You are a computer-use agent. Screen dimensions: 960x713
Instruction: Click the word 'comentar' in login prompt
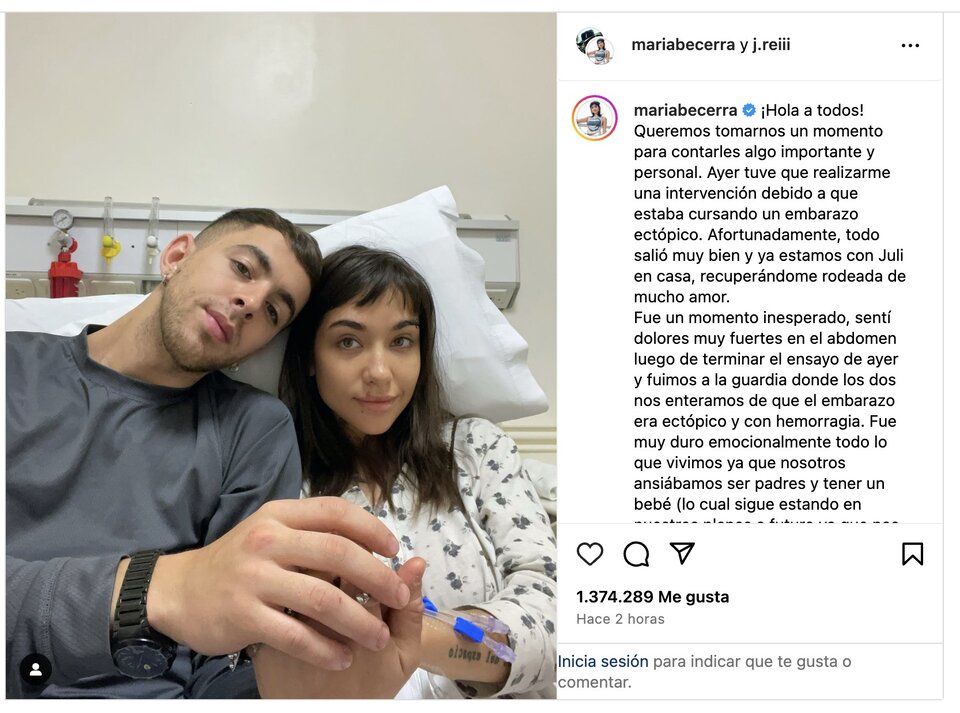click(592, 682)
